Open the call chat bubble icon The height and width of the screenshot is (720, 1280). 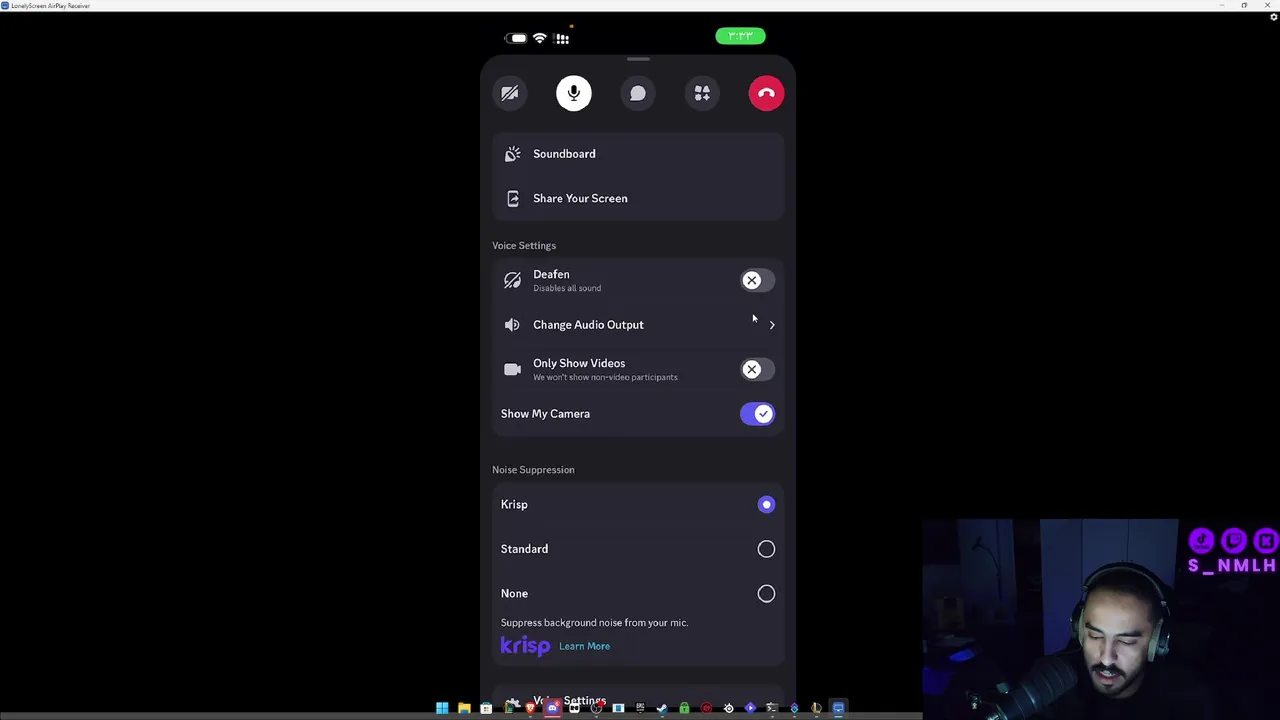coord(638,93)
